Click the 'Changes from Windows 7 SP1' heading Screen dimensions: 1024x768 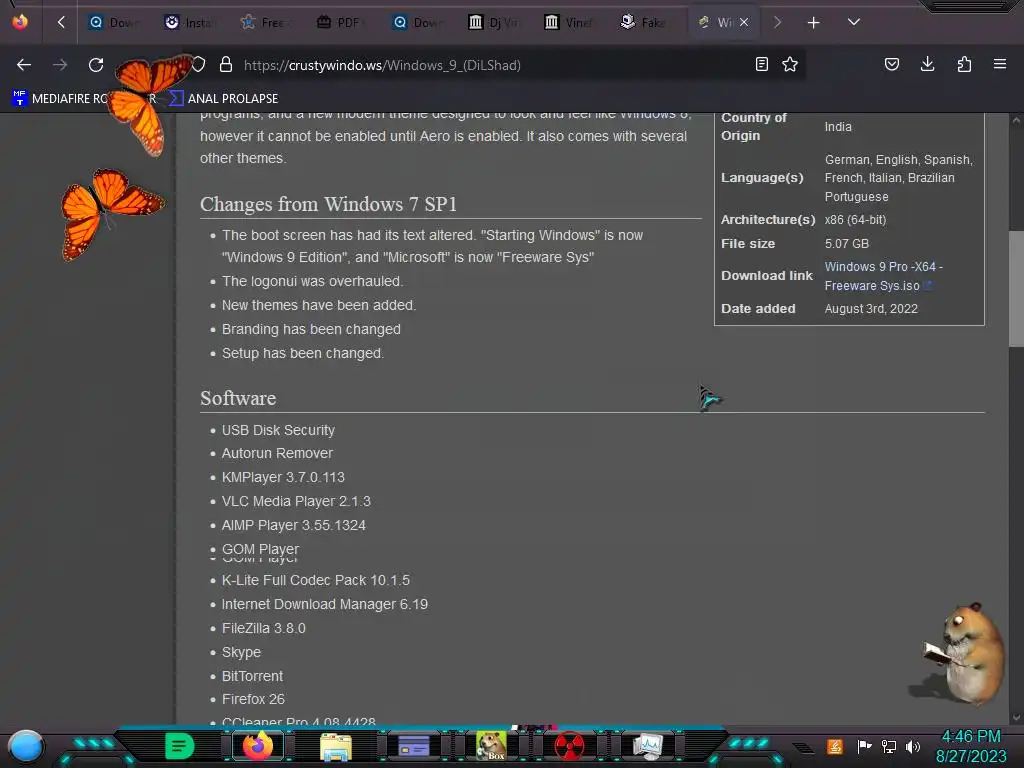click(328, 204)
